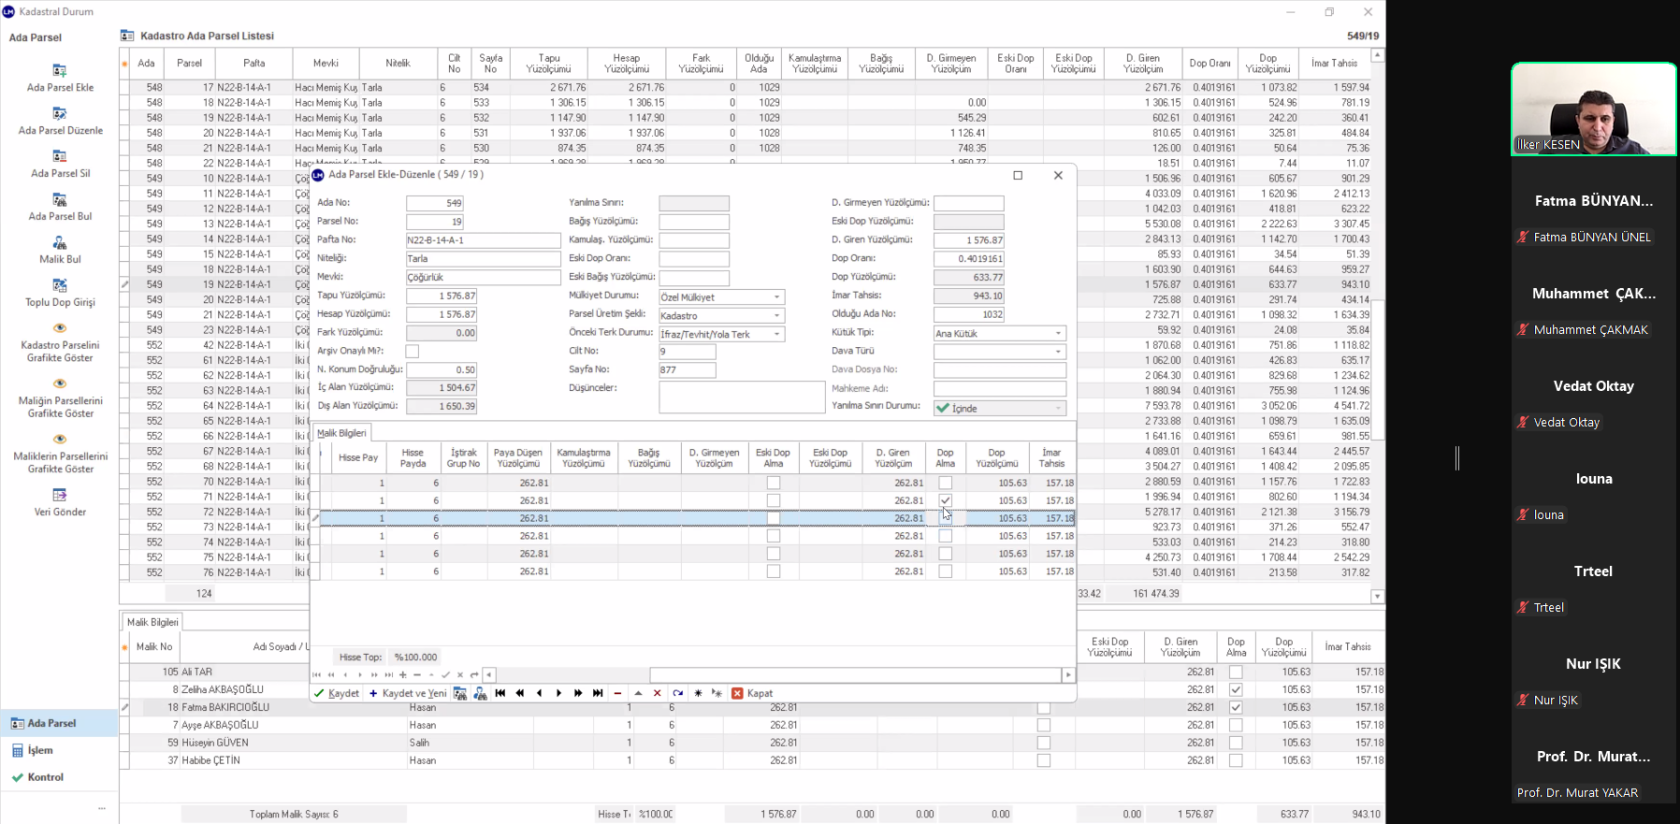Open the Veri Gönder tool
The height and width of the screenshot is (824, 1680).
(x=60, y=502)
